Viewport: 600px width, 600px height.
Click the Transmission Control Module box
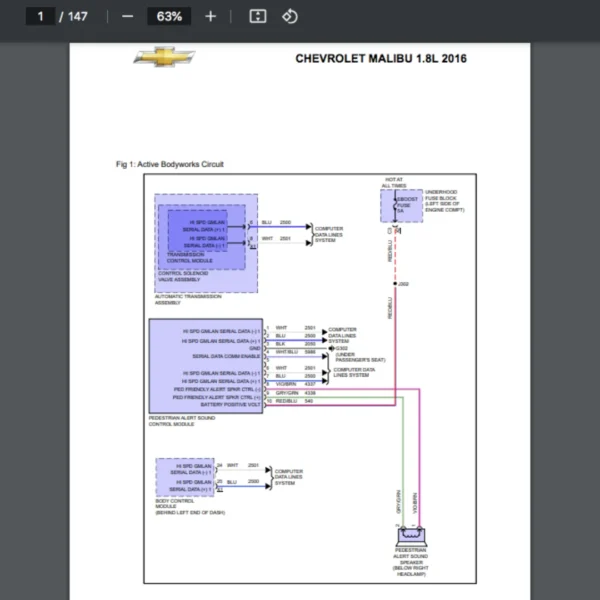tap(196, 236)
